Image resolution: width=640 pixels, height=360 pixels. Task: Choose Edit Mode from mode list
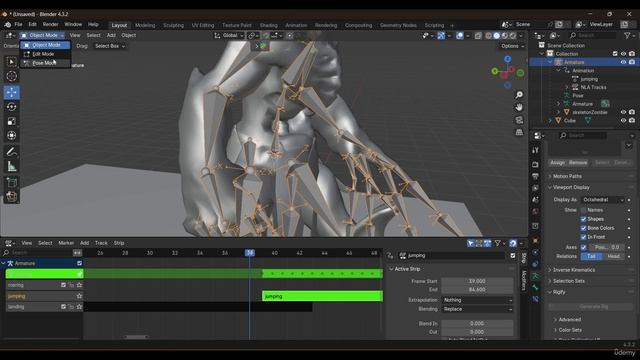[x=45, y=54]
